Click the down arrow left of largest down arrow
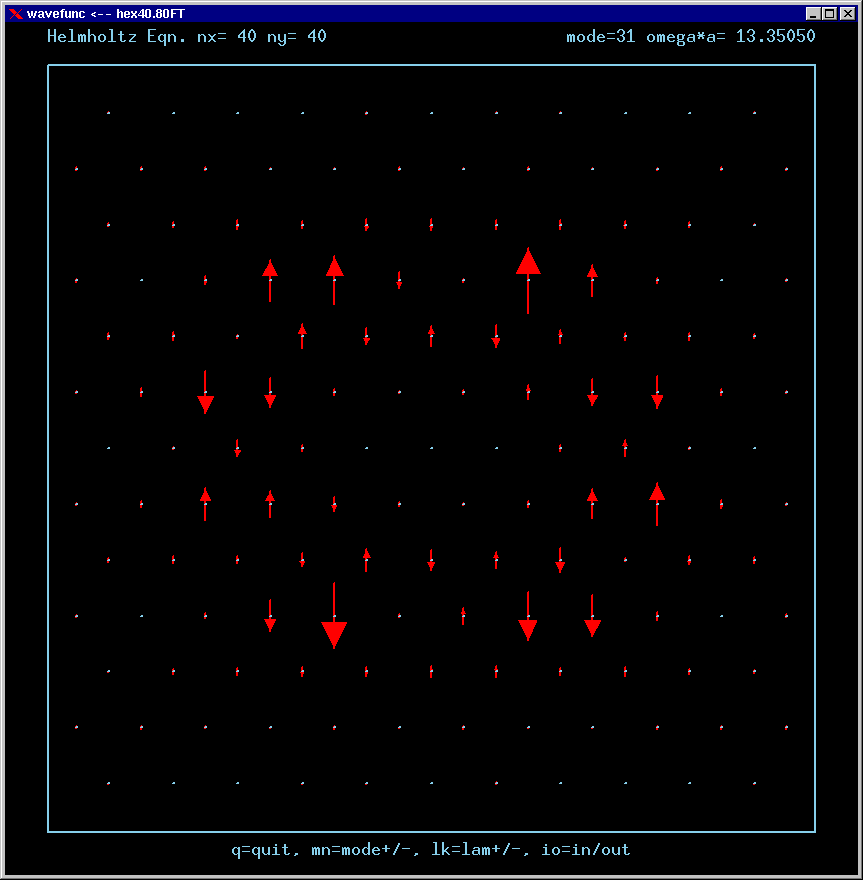 coord(270,616)
